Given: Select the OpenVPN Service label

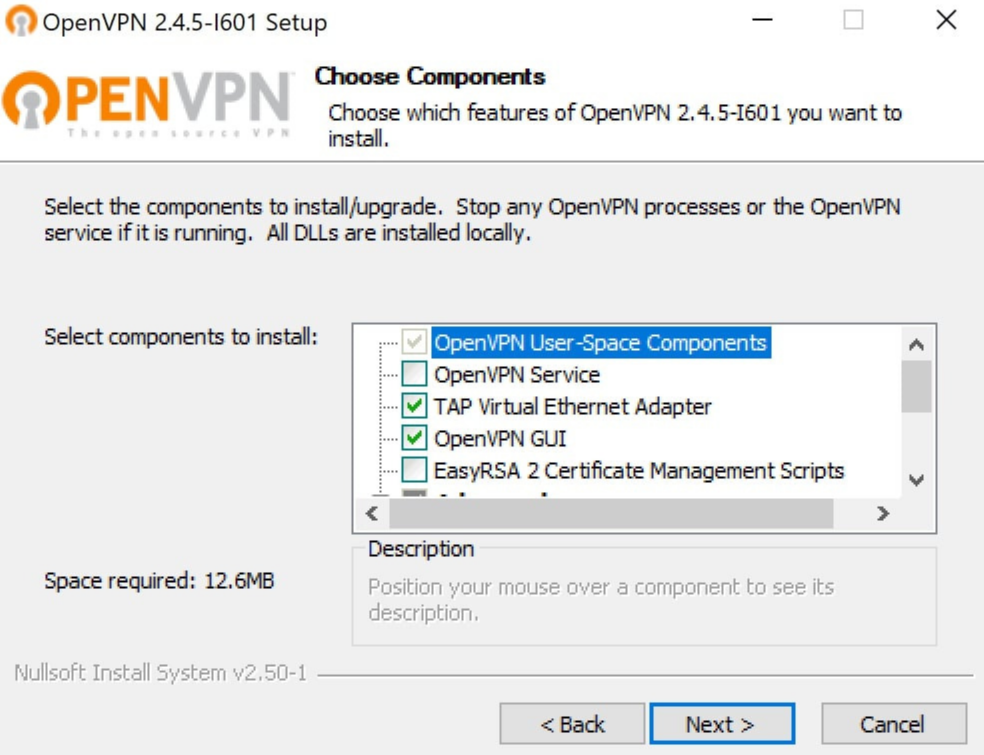Looking at the screenshot, I should pos(517,375).
